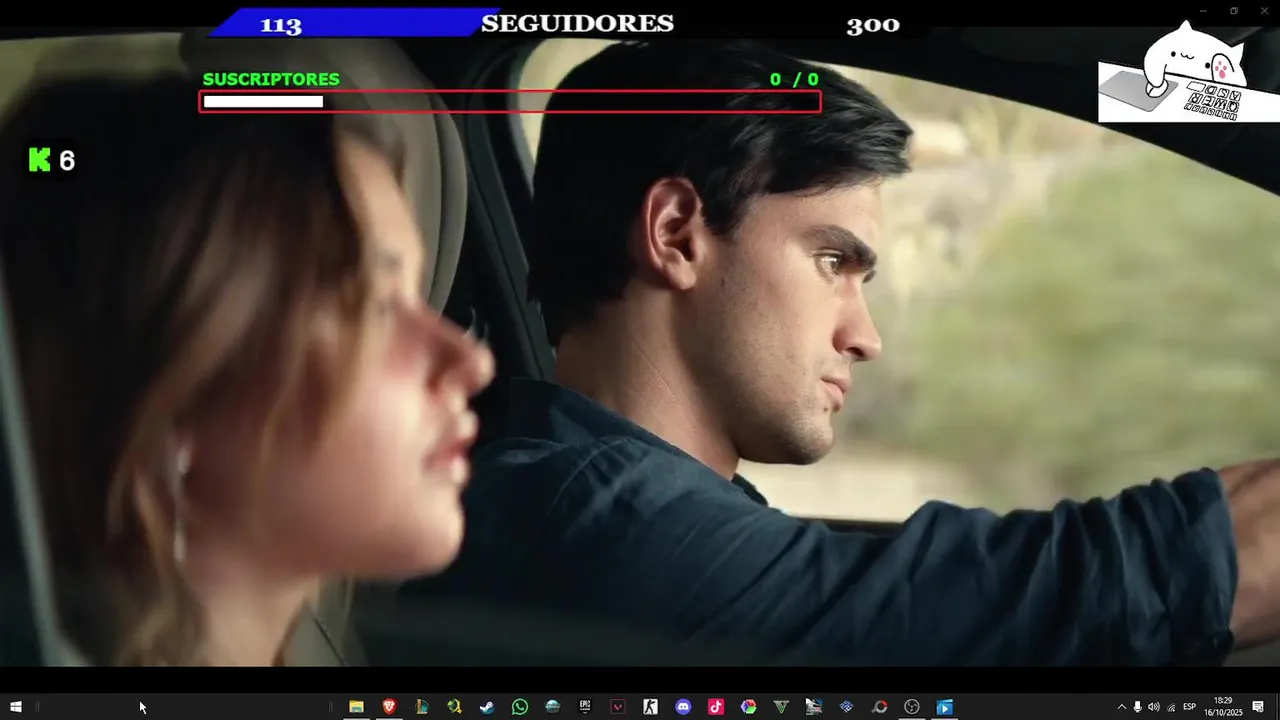Launch Counter-Strike from the taskbar
This screenshot has height=720, width=1280.
tap(650, 707)
